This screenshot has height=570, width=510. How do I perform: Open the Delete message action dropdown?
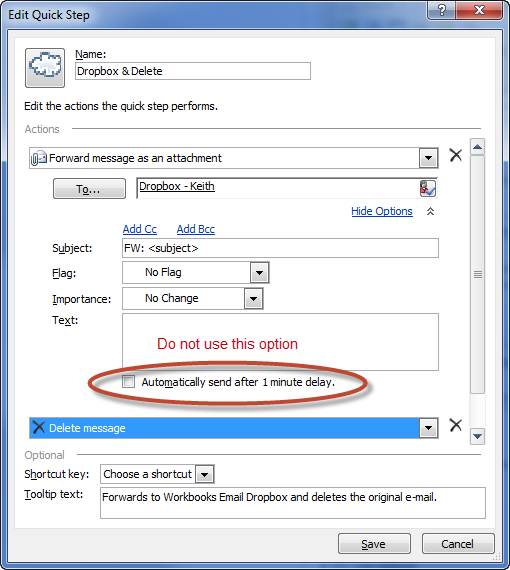coord(428,428)
